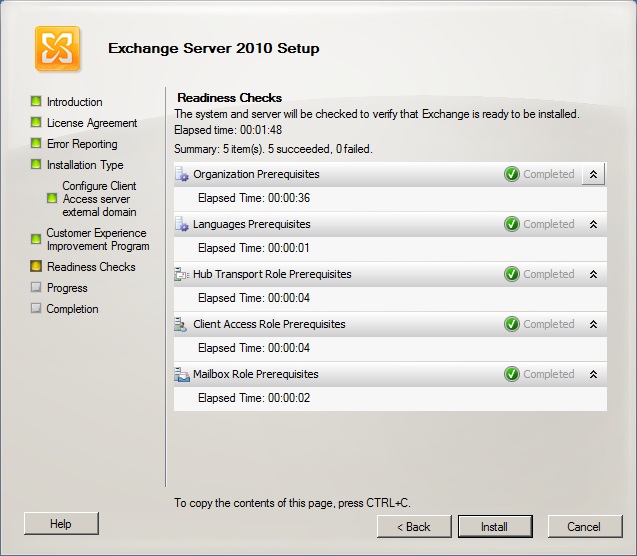Click green checkmark for Client Access Role

coord(512,324)
